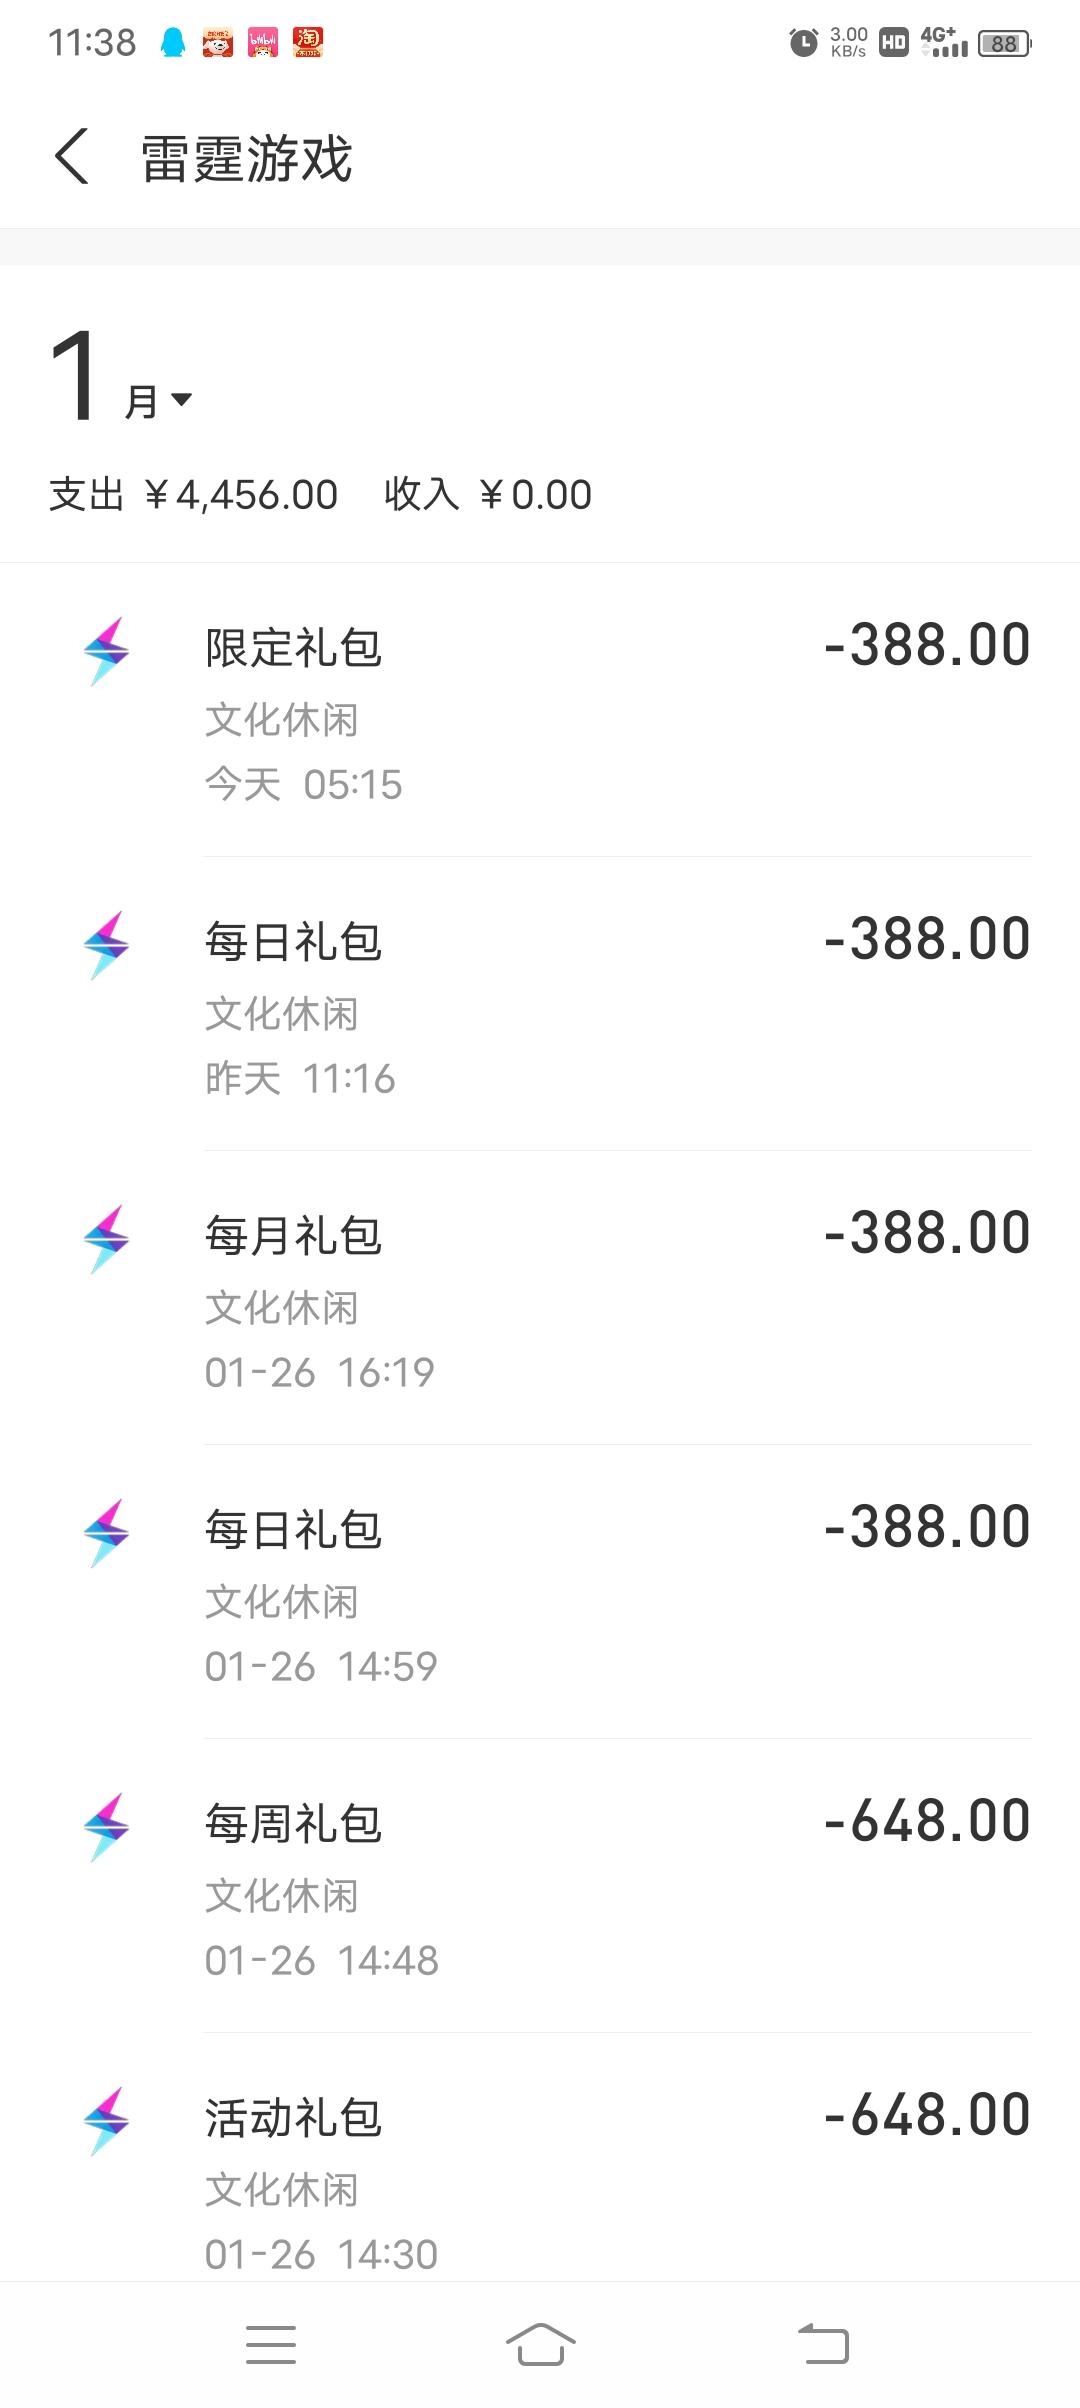Tap the 雷霆游戏 page title
This screenshot has height=2408, width=1080.
pyautogui.click(x=246, y=159)
